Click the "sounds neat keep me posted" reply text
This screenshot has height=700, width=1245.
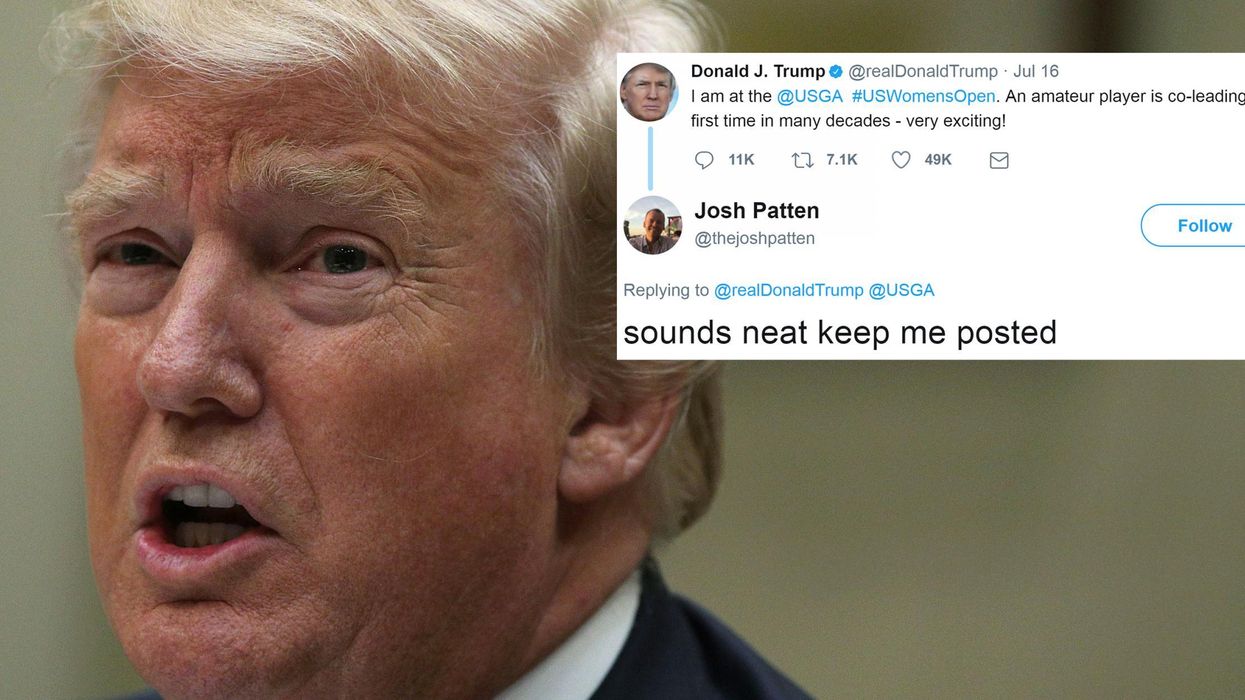(840, 332)
